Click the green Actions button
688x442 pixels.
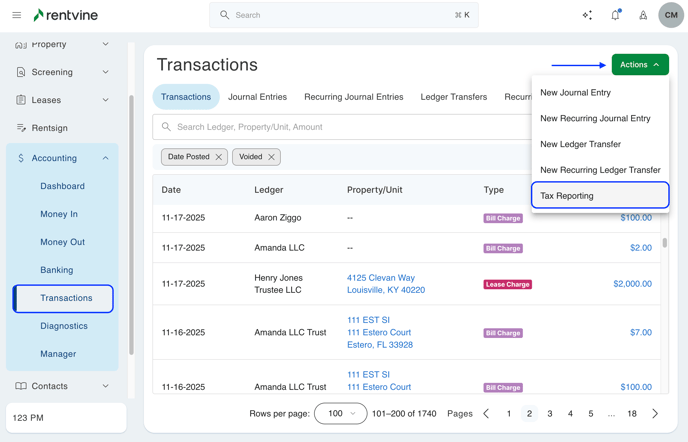(x=640, y=65)
